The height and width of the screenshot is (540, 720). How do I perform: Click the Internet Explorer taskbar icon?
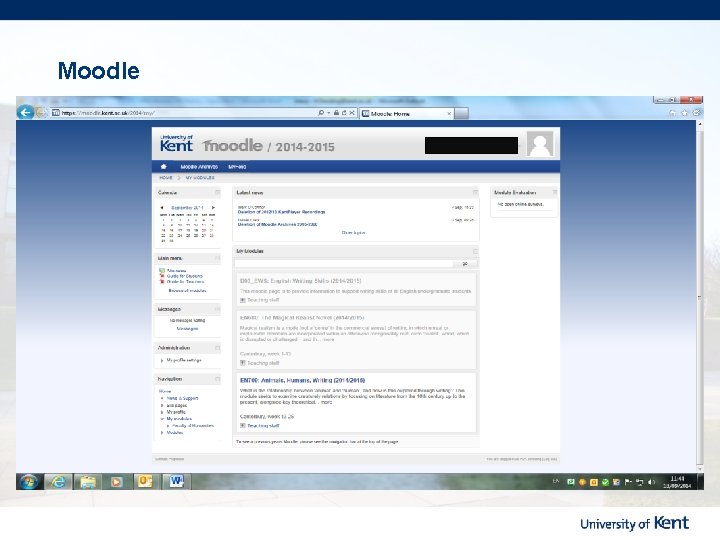tap(58, 482)
